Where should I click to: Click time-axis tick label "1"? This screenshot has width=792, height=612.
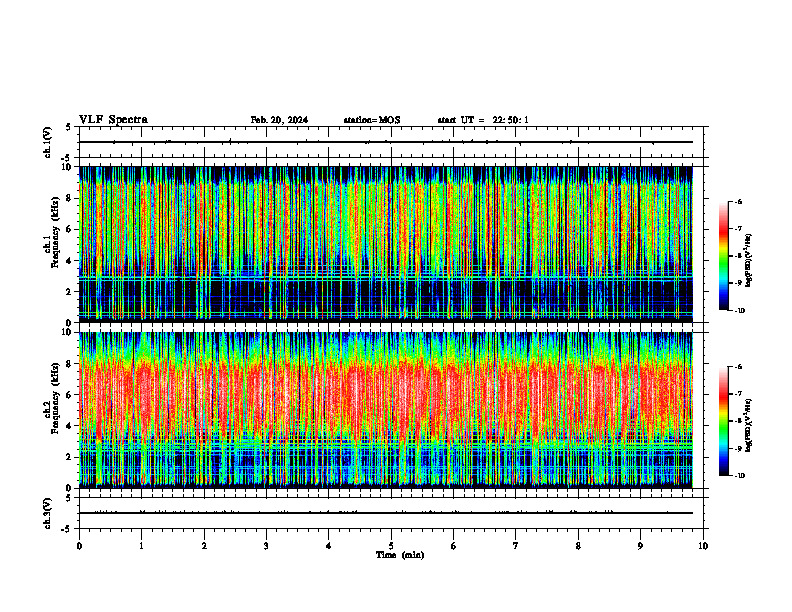point(141,546)
